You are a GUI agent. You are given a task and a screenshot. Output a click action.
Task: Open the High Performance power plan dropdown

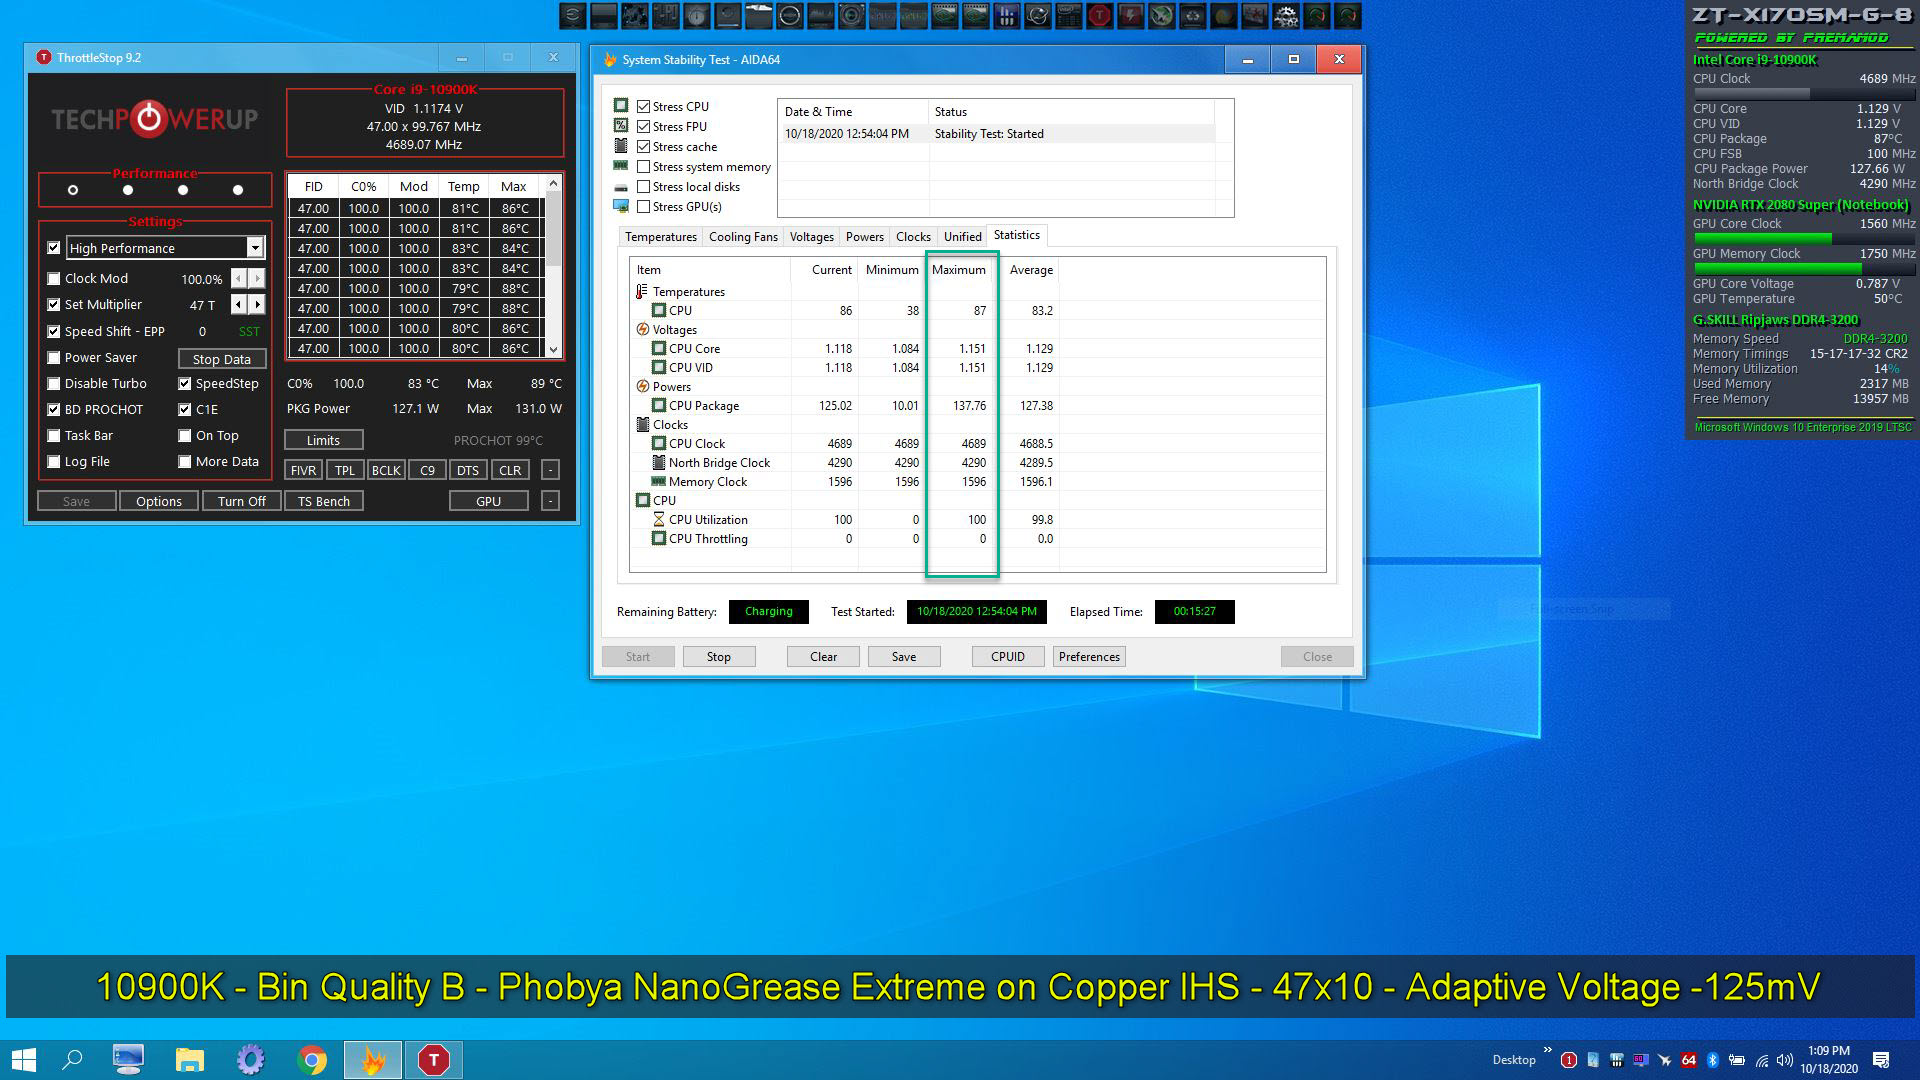pyautogui.click(x=255, y=248)
